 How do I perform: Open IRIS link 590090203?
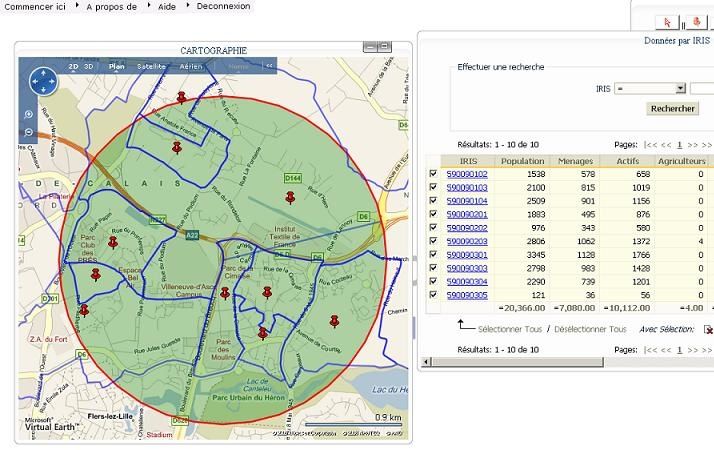[467, 241]
